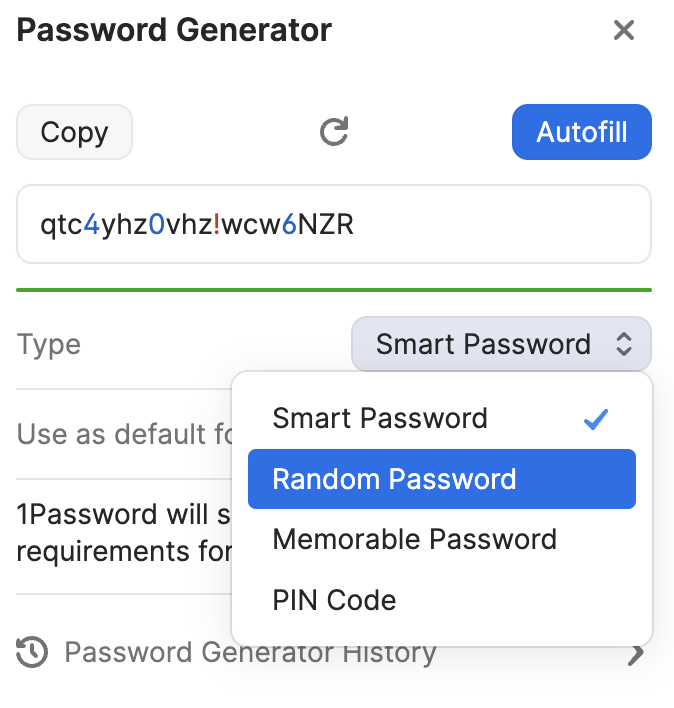
Task: Regenerate the password with the refresh icon
Action: click(333, 132)
